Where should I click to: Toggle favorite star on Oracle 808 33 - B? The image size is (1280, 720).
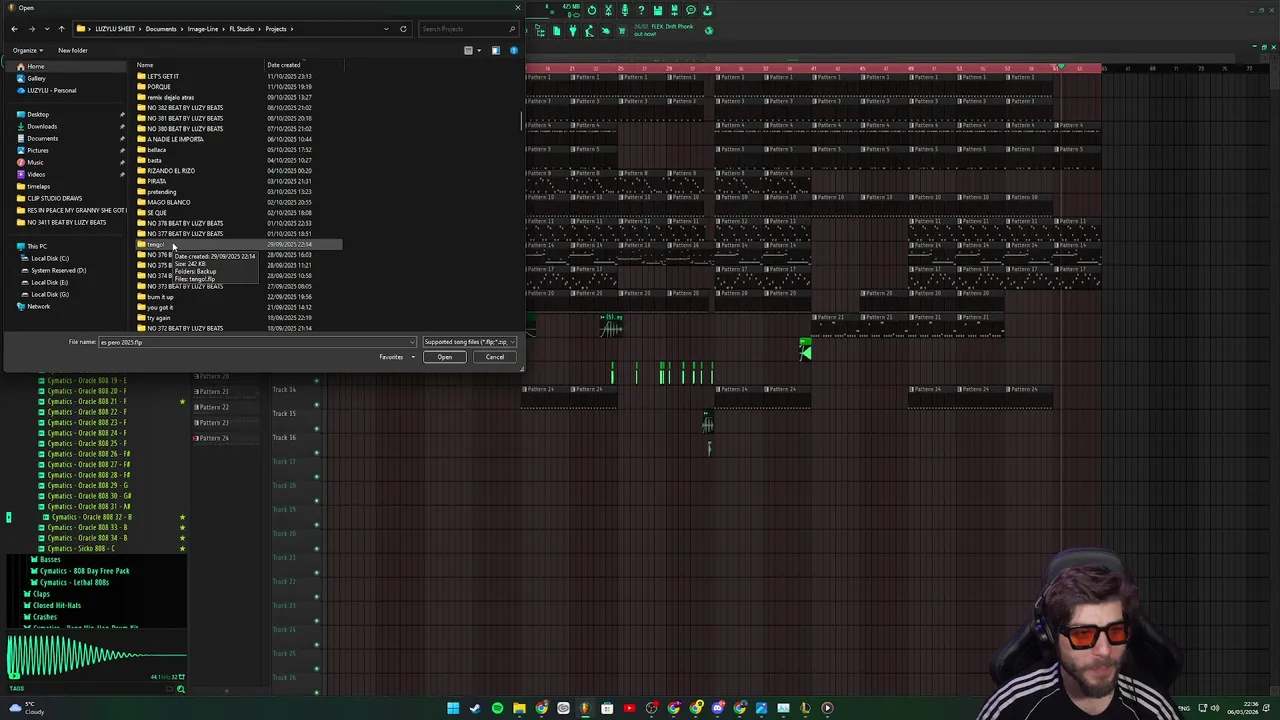182,528
